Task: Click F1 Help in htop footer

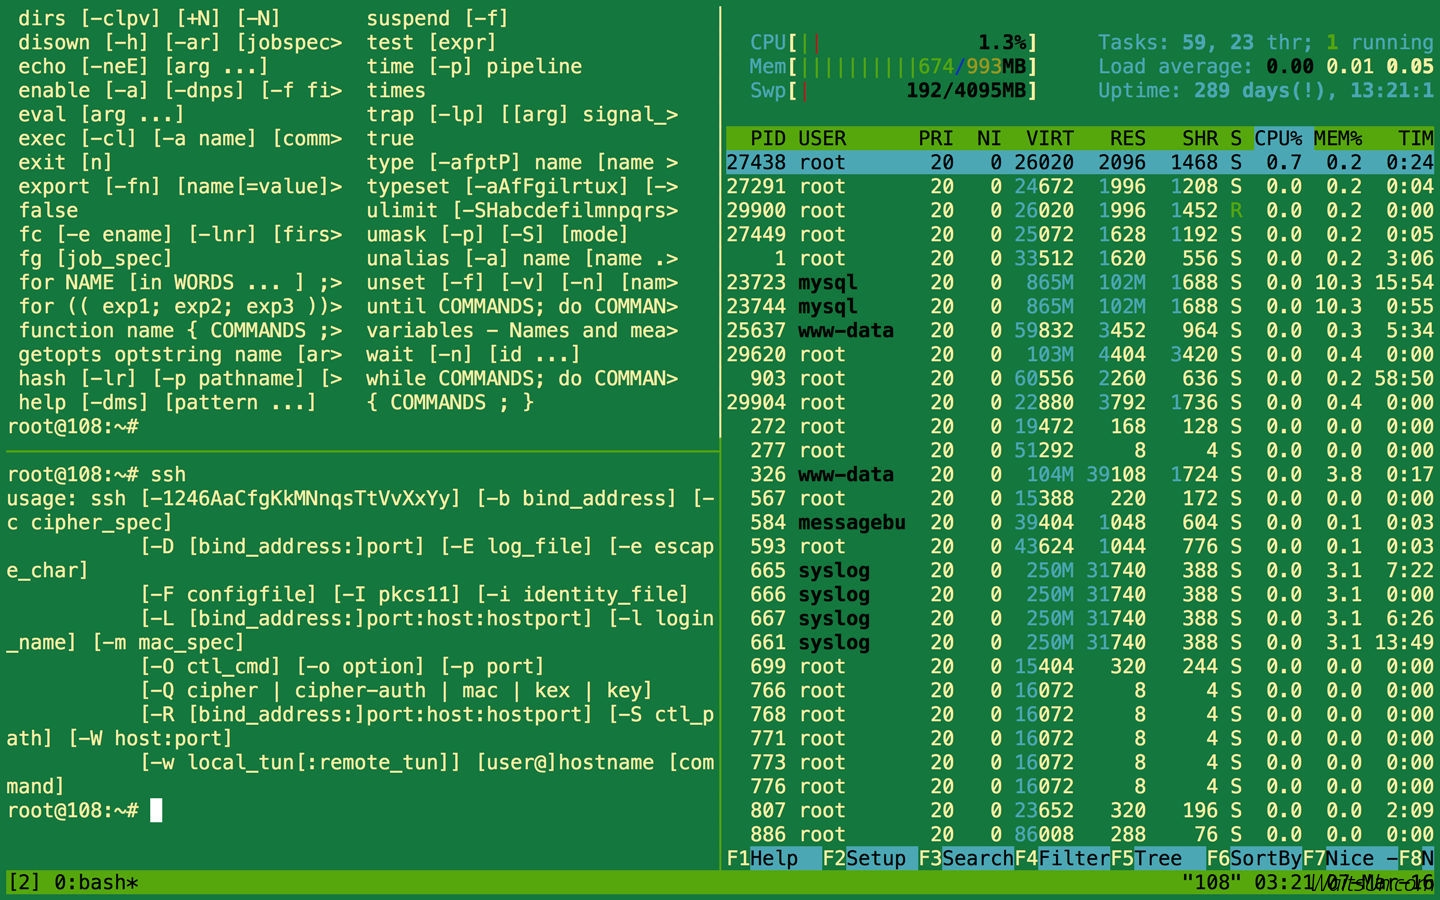Action: [762, 858]
